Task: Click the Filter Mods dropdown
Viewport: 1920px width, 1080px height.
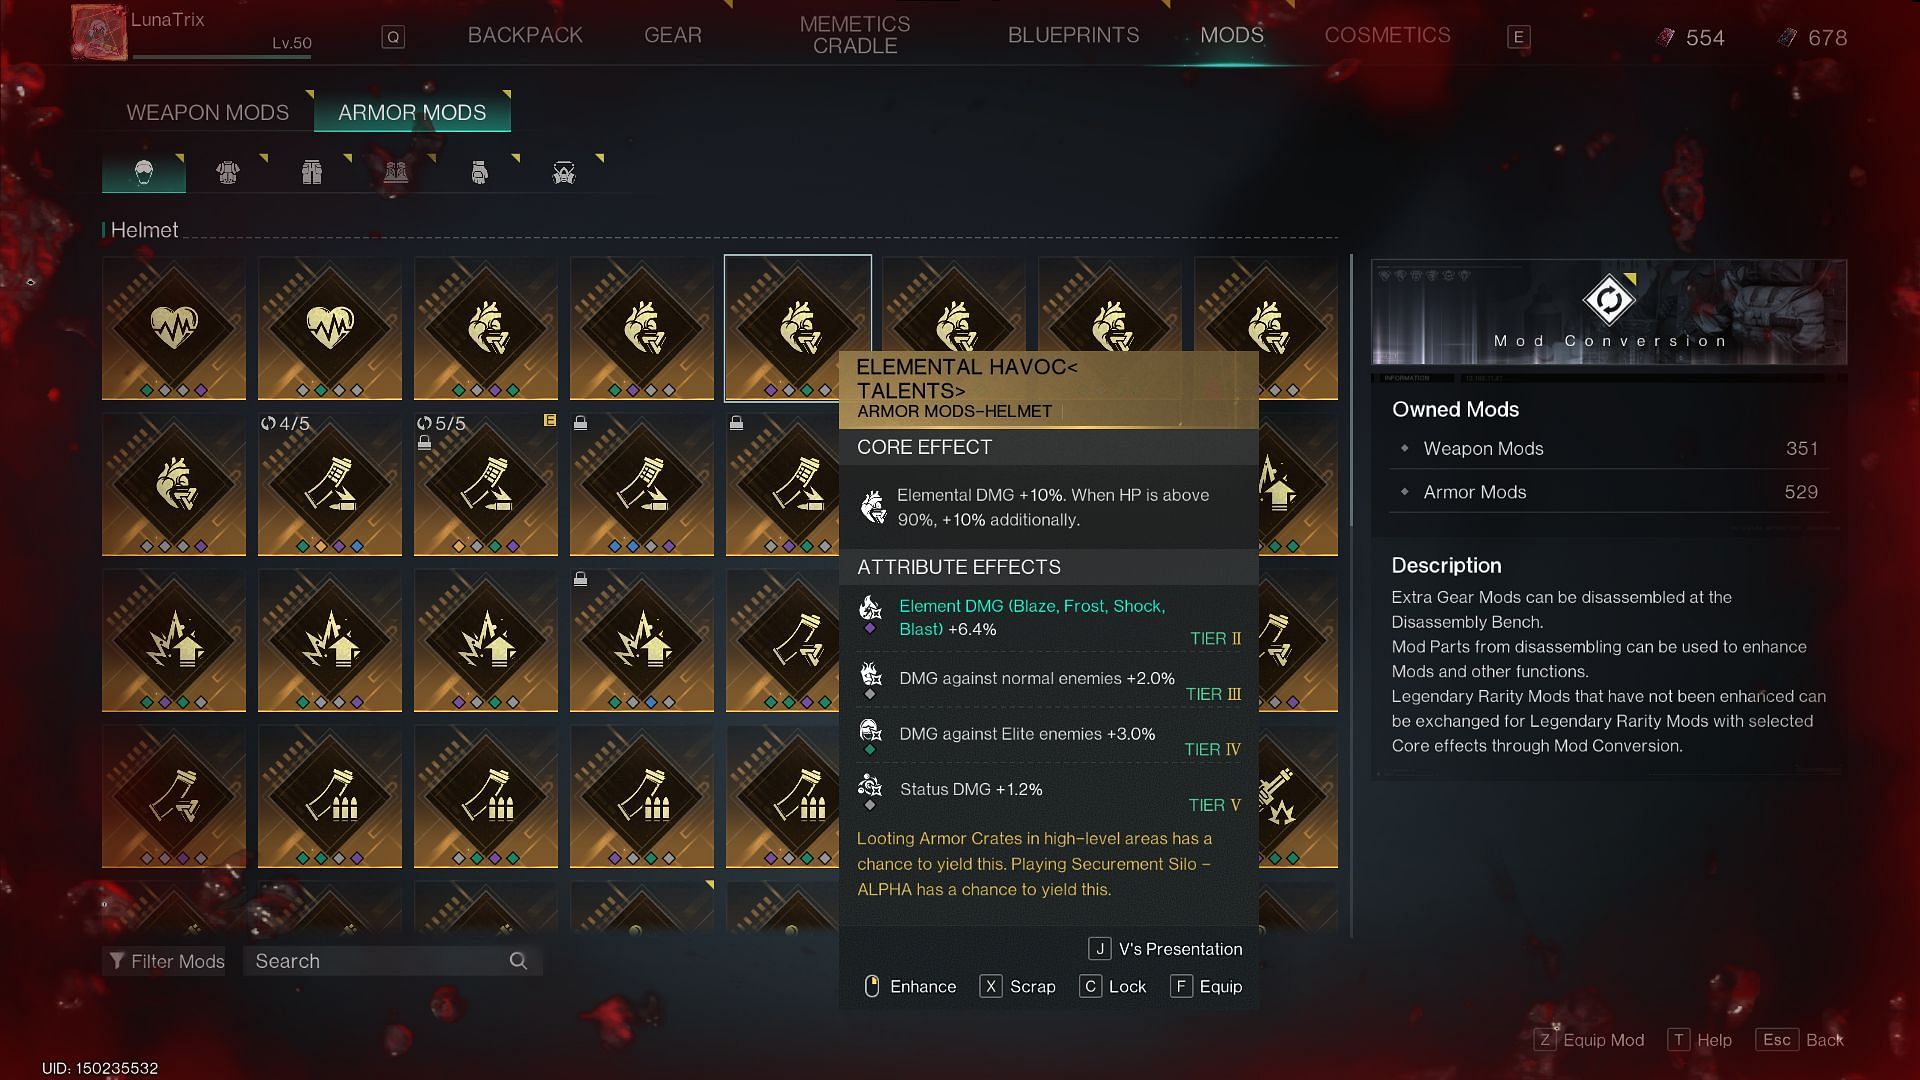Action: (166, 960)
